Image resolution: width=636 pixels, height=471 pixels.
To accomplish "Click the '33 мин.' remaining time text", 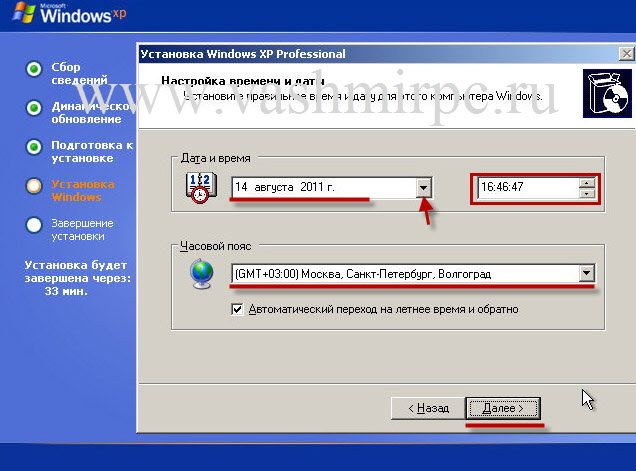I will (x=66, y=291).
